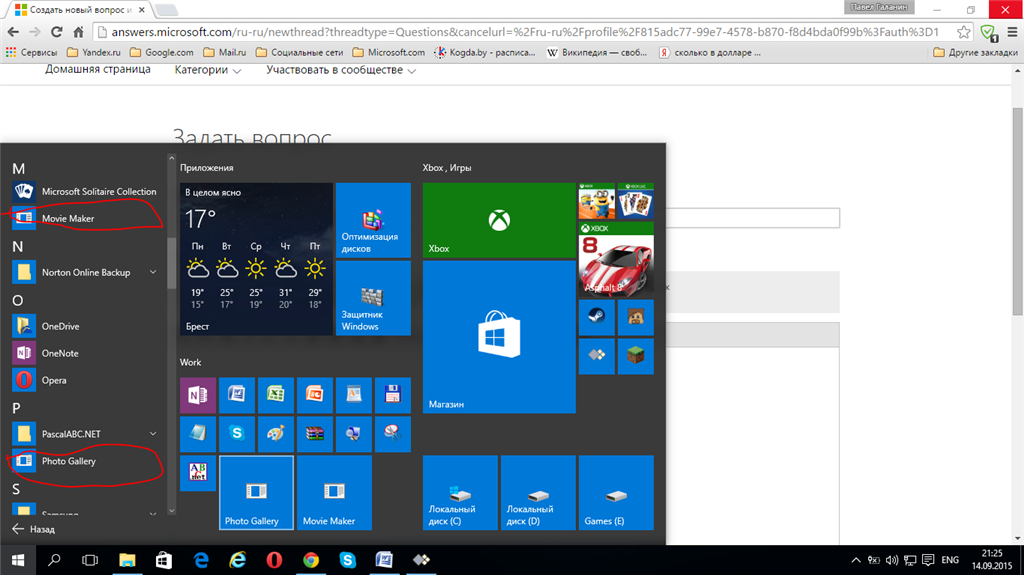The image size is (1024, 575).
Task: Jump to letter N in the app list
Action: pos(18,246)
